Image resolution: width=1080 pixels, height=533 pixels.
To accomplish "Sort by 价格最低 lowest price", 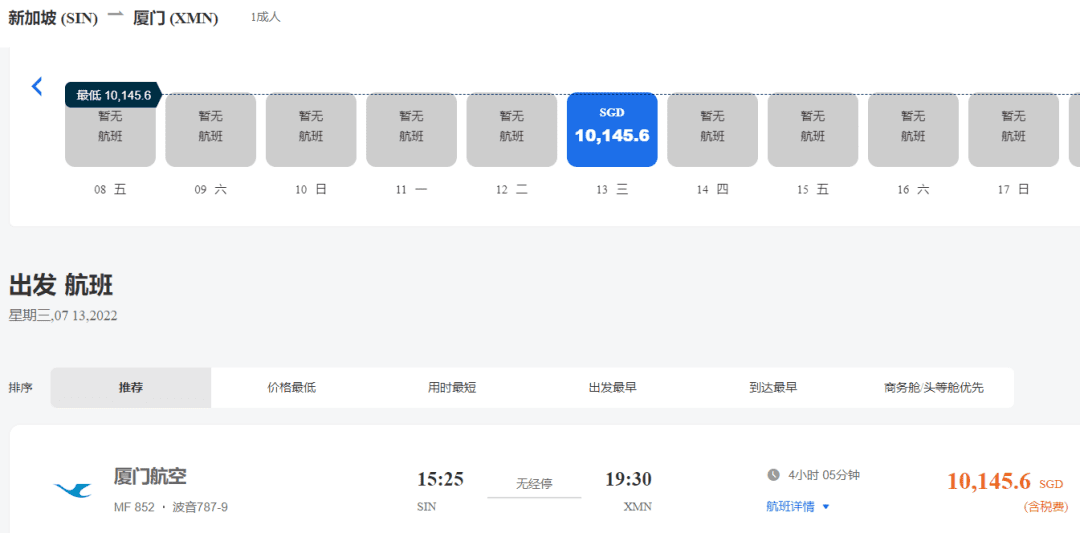I will pyautogui.click(x=291, y=387).
